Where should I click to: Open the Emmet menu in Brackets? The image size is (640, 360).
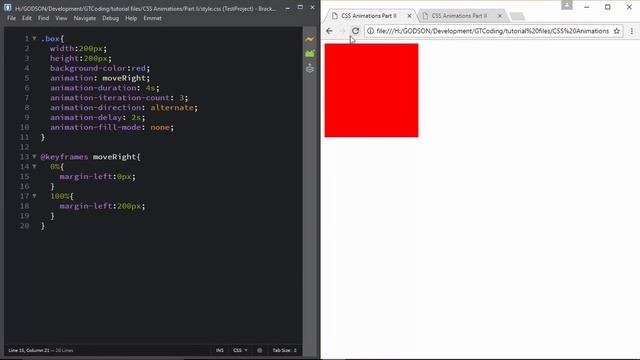tap(152, 18)
